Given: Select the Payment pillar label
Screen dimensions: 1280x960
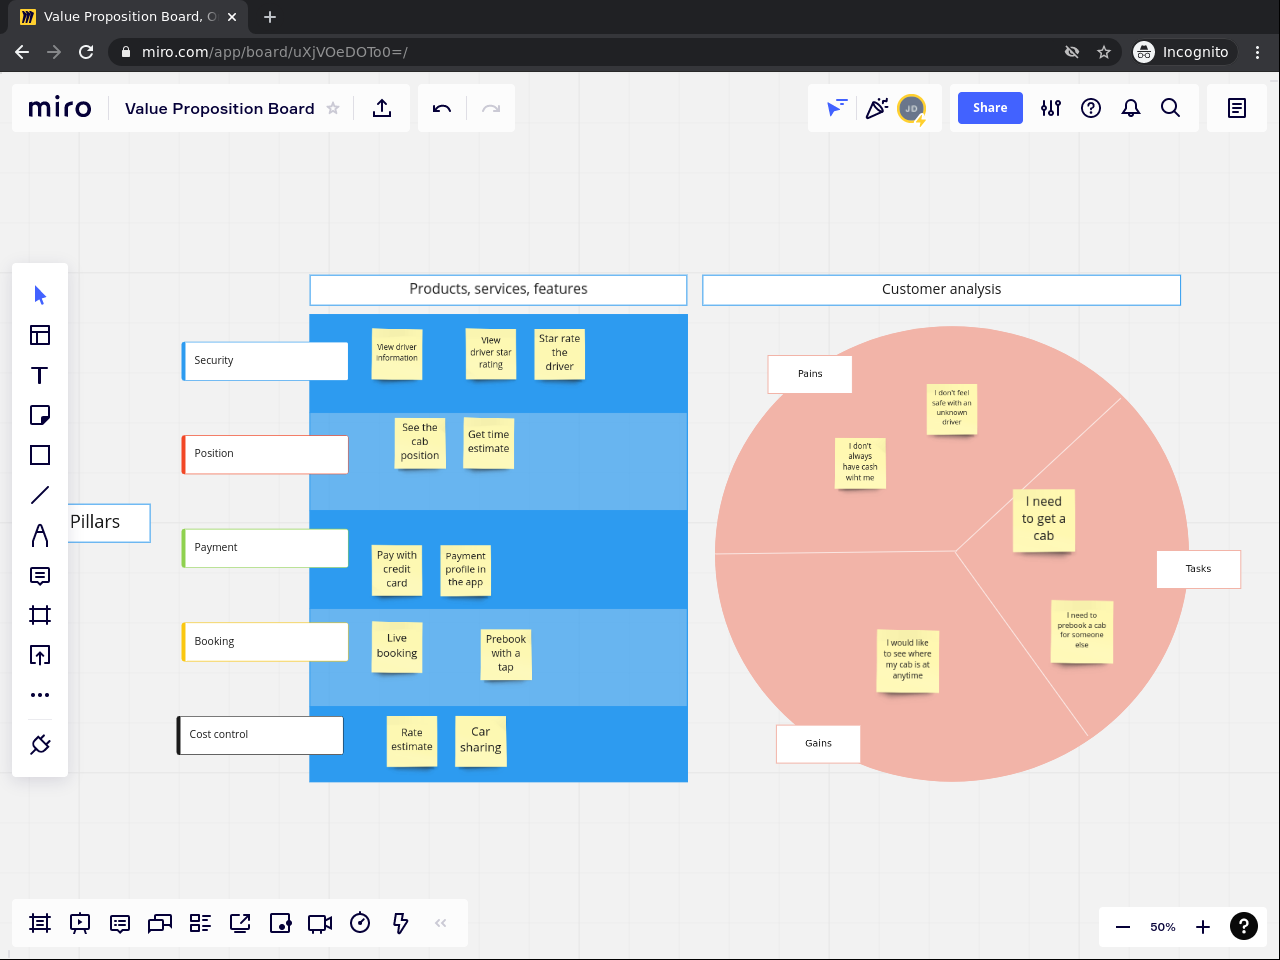Looking at the screenshot, I should pos(265,548).
